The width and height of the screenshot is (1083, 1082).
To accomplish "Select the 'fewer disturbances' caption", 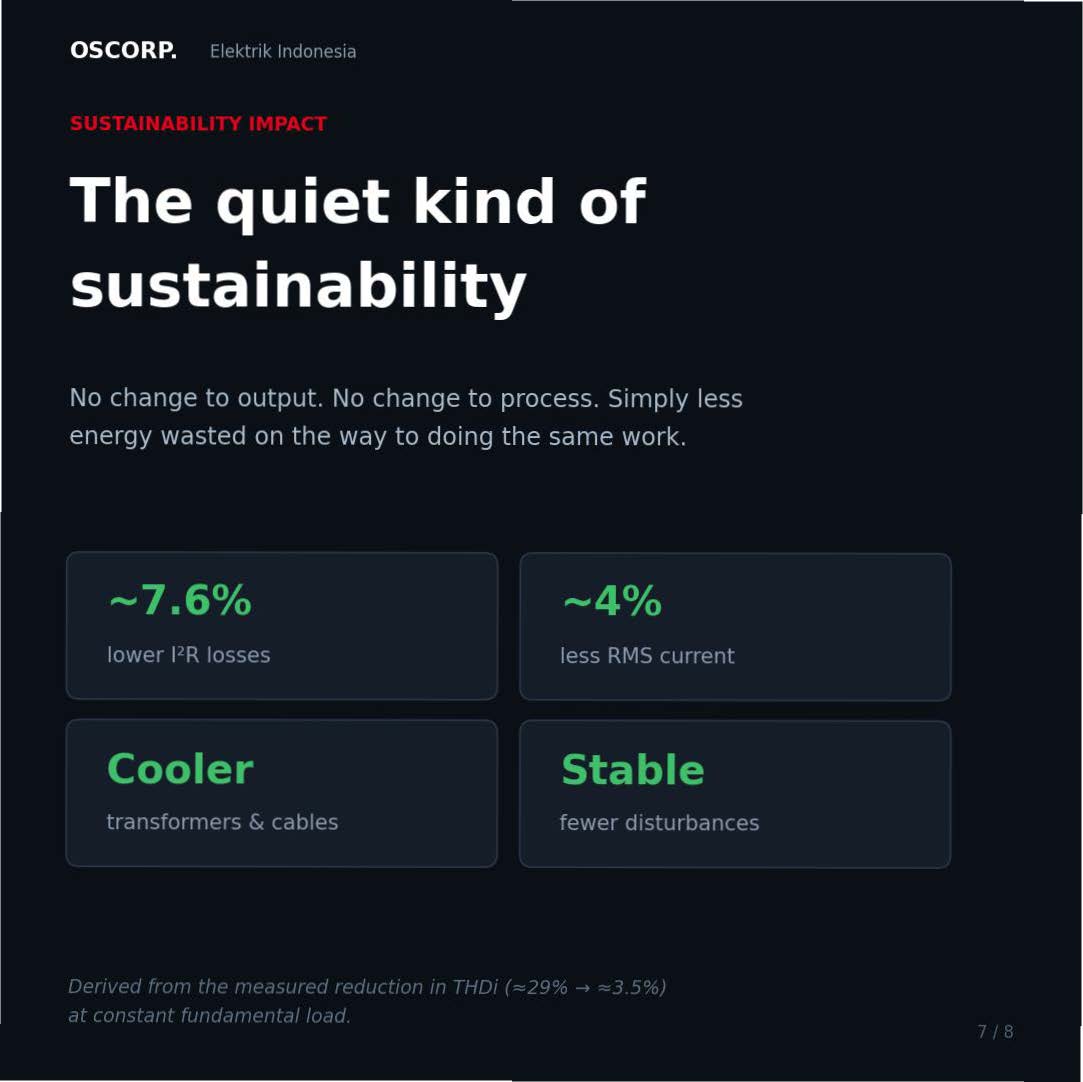I will [660, 822].
